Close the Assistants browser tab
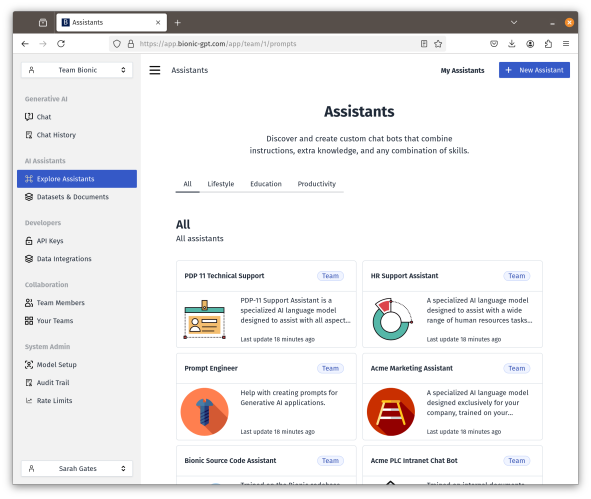Viewport: 591px width, 499px height. [x=158, y=23]
